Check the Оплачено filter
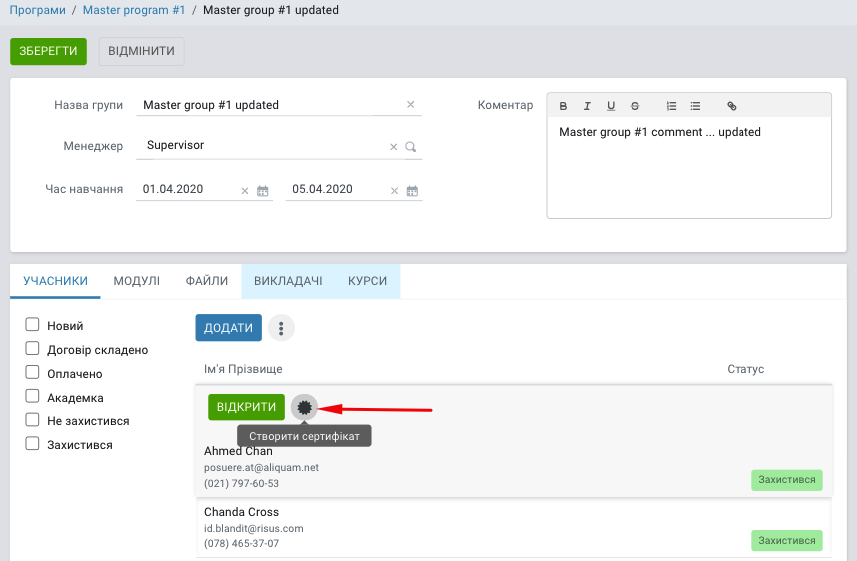857x561 pixels. tap(32, 372)
